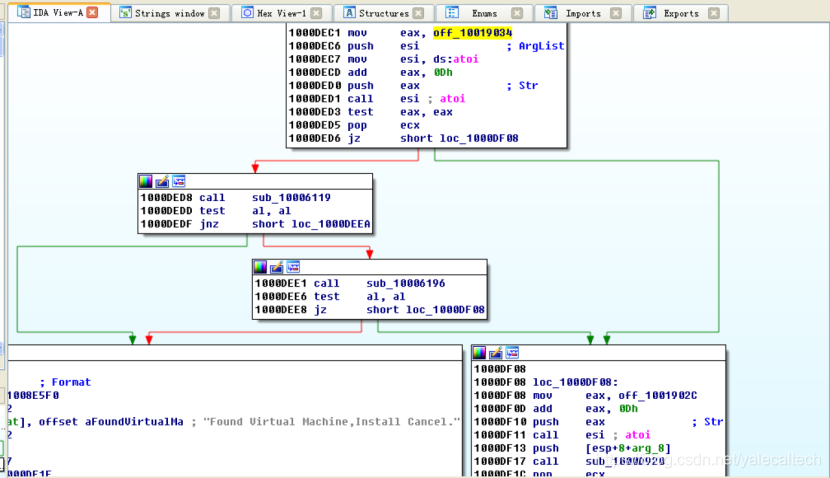Select address 1000DEC1 mov instruction
830x478 pixels.
coord(400,33)
